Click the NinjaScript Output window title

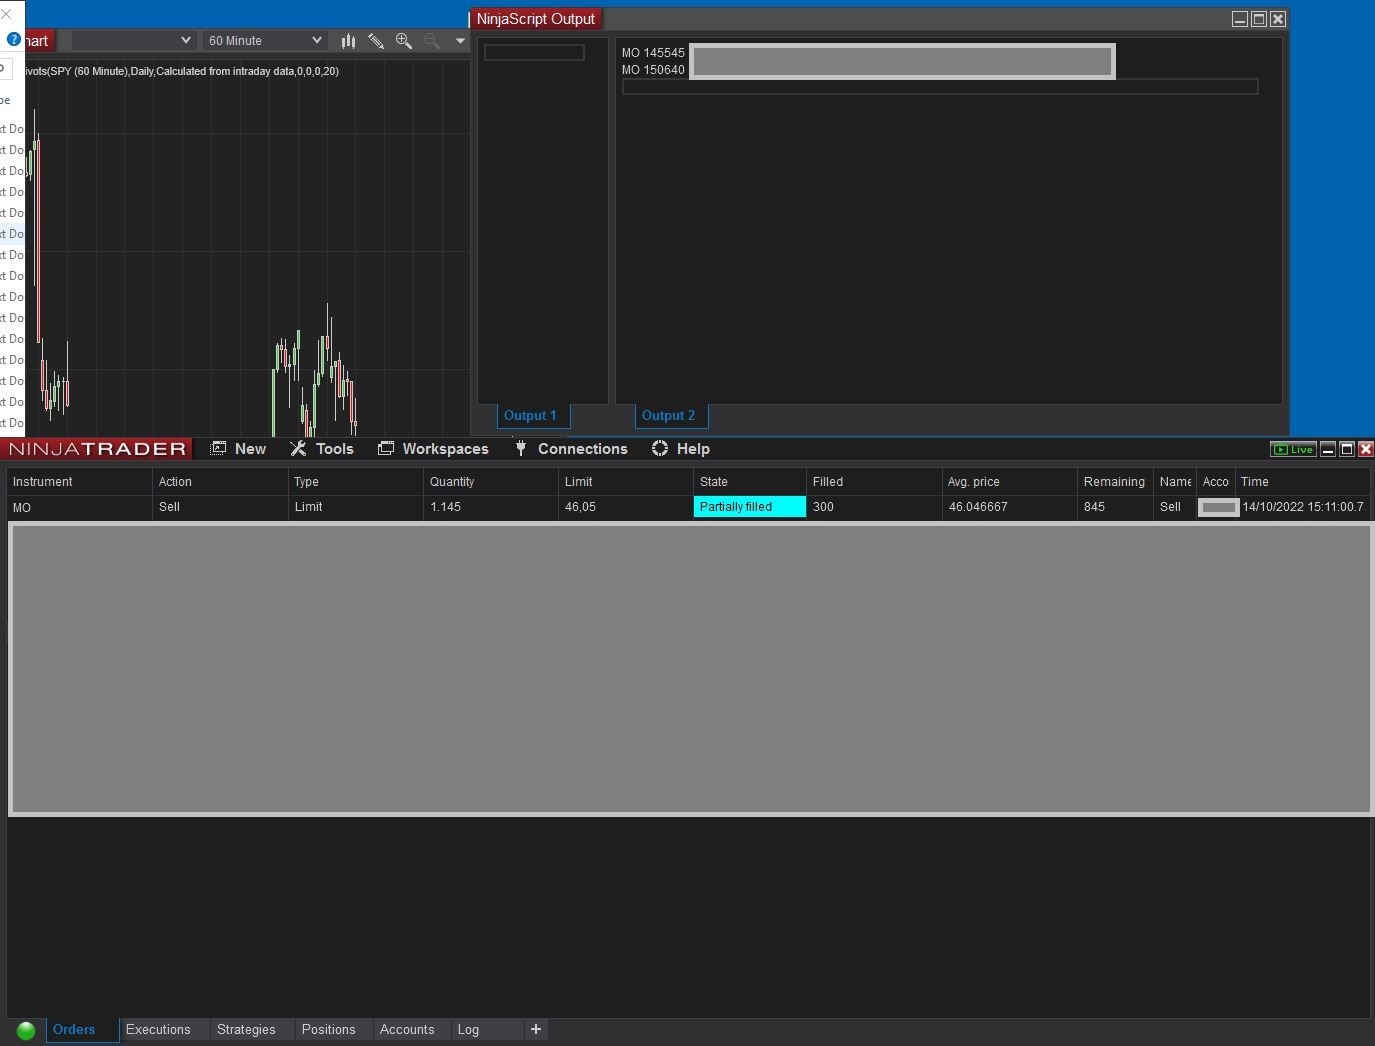click(x=536, y=19)
